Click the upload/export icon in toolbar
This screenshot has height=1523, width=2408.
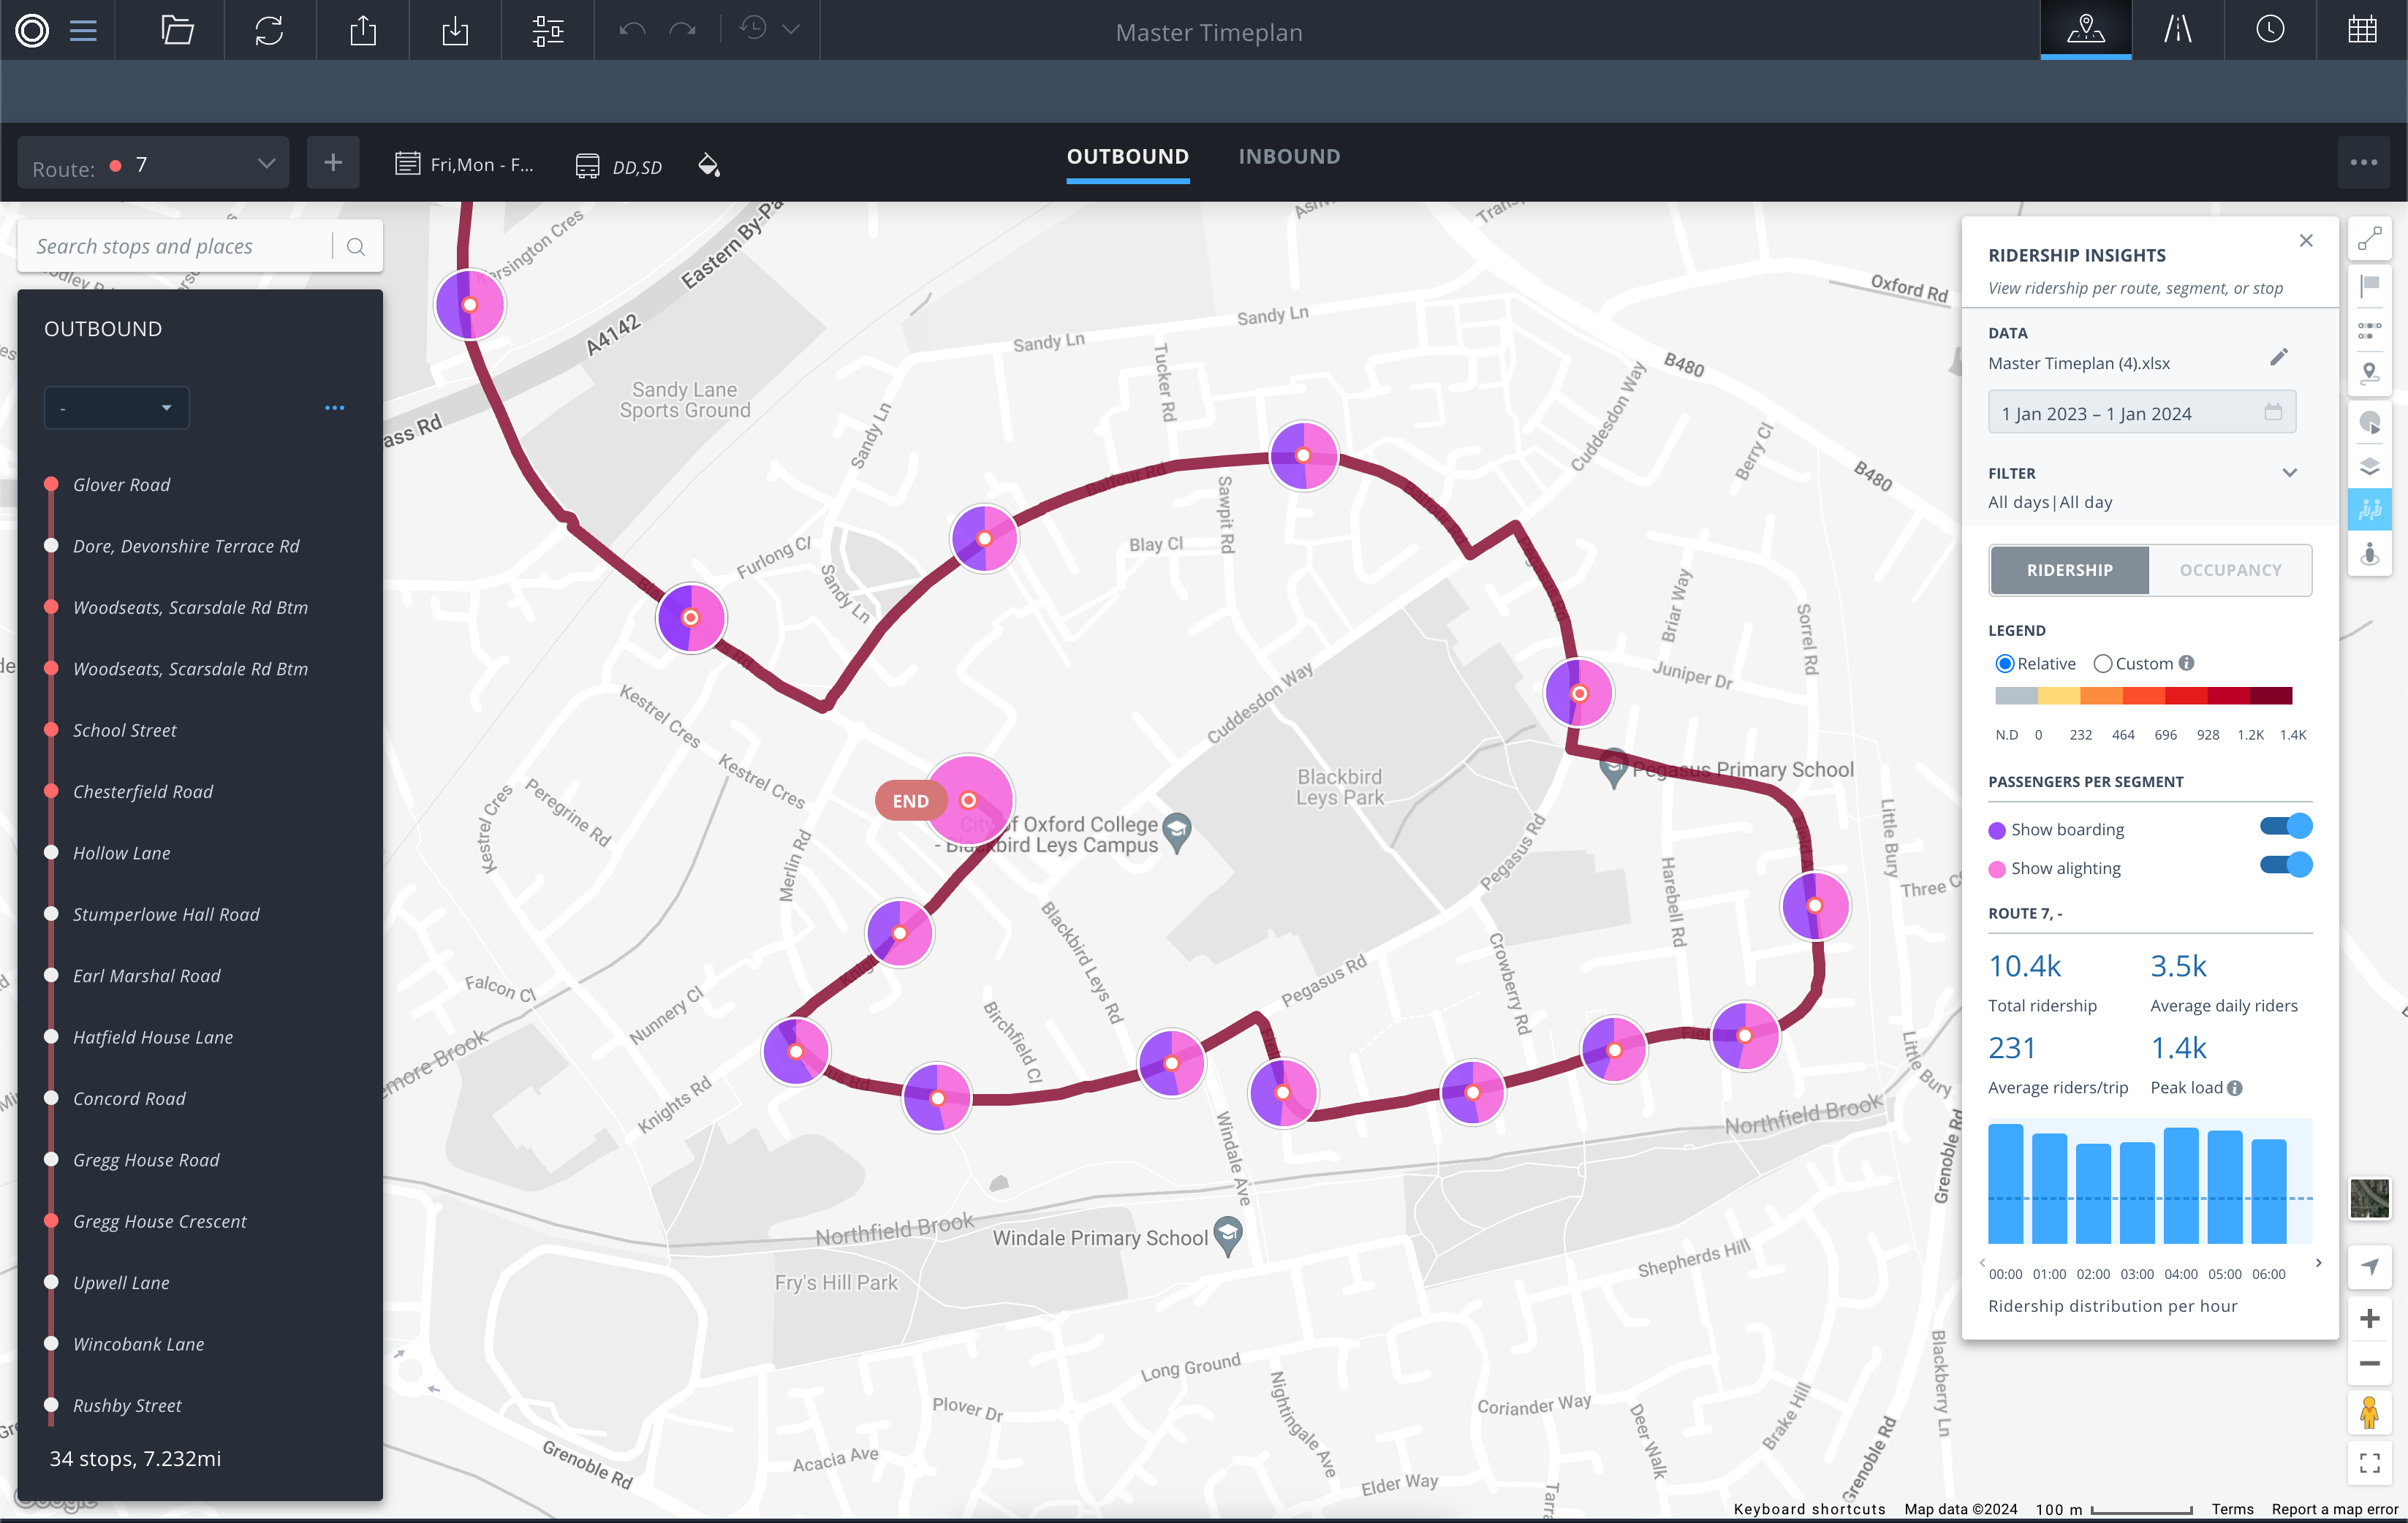point(363,30)
